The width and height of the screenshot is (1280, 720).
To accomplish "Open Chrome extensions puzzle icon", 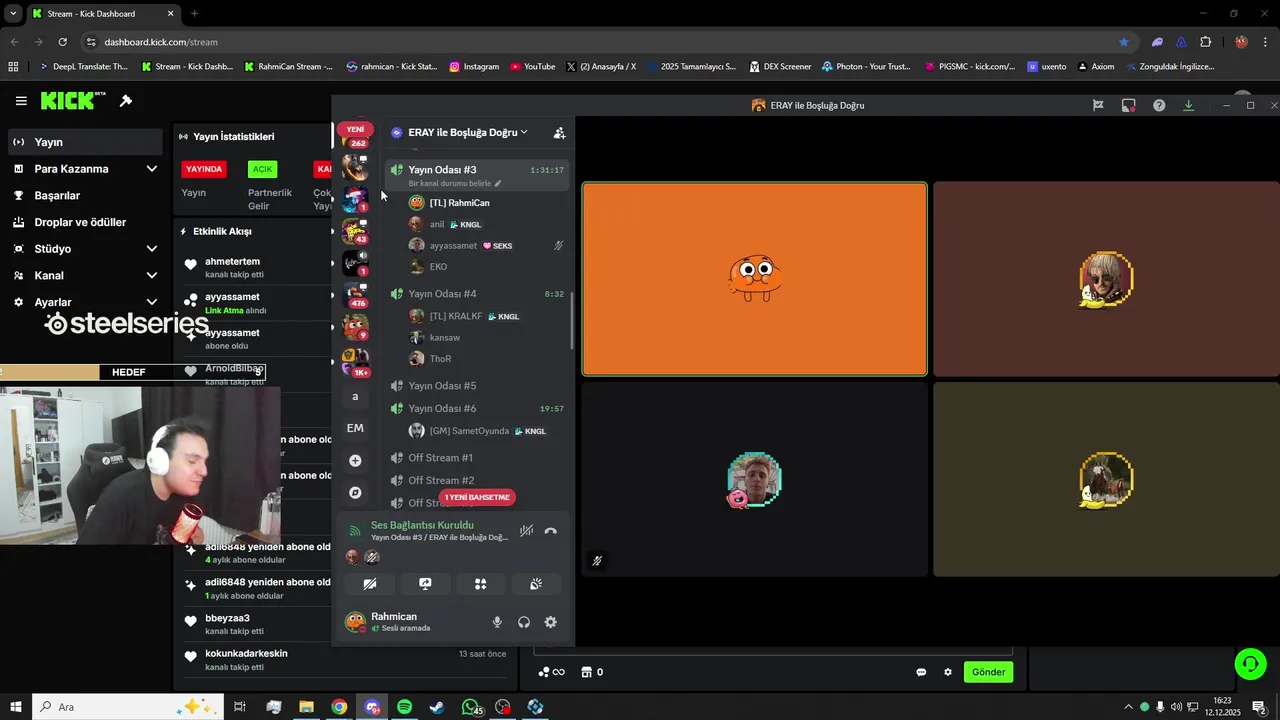I will 1205,42.
